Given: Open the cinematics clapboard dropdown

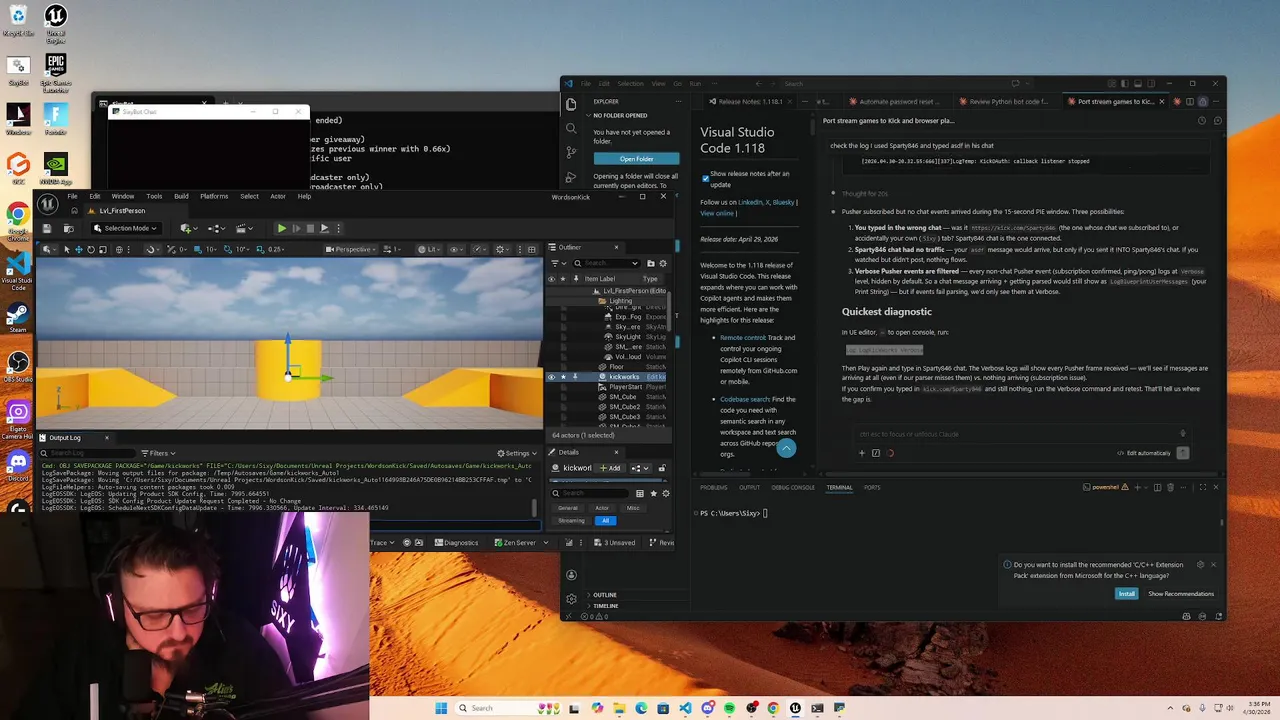Looking at the screenshot, I should tap(244, 228).
